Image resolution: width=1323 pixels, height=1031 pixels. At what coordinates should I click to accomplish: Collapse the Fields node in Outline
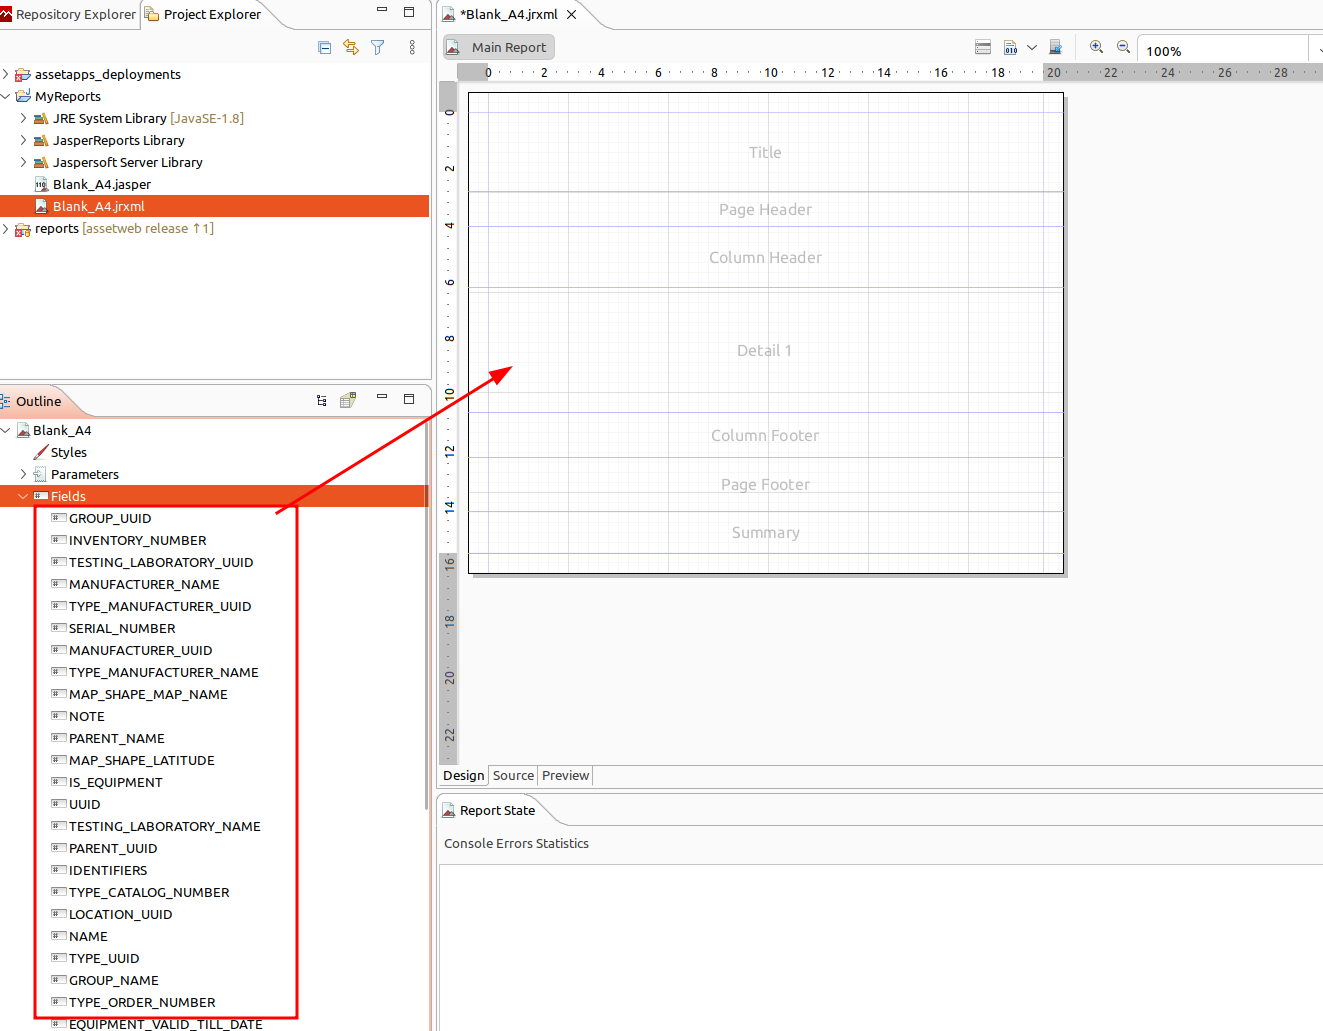pyautogui.click(x=23, y=496)
